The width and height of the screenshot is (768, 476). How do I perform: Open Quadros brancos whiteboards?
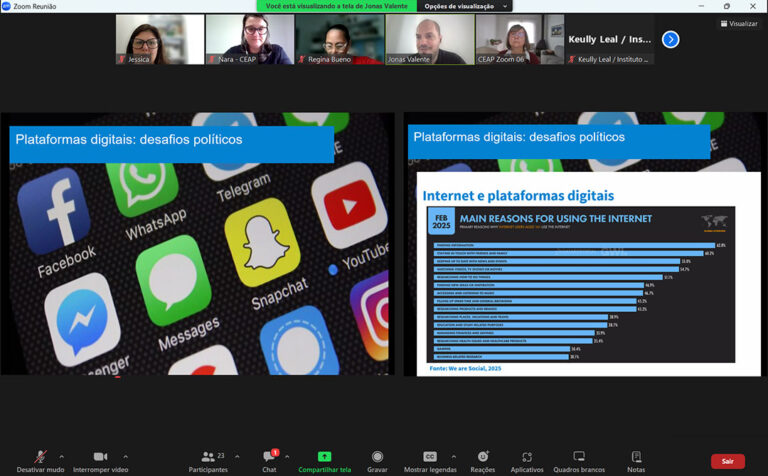(x=579, y=461)
